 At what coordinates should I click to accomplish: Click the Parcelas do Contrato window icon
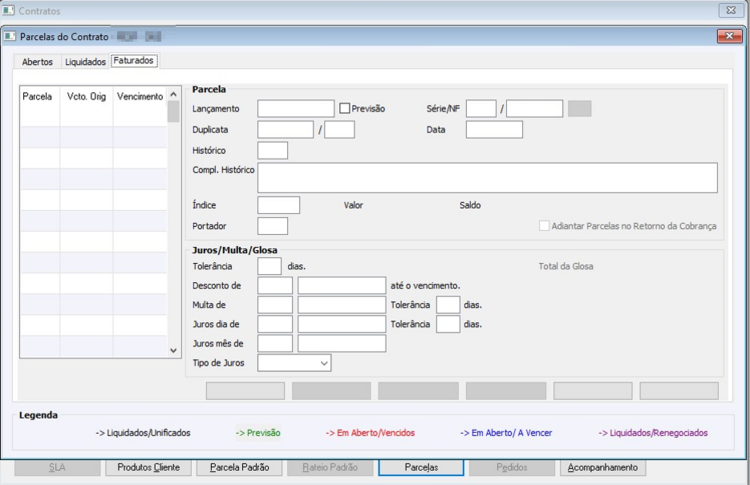pyautogui.click(x=10, y=36)
